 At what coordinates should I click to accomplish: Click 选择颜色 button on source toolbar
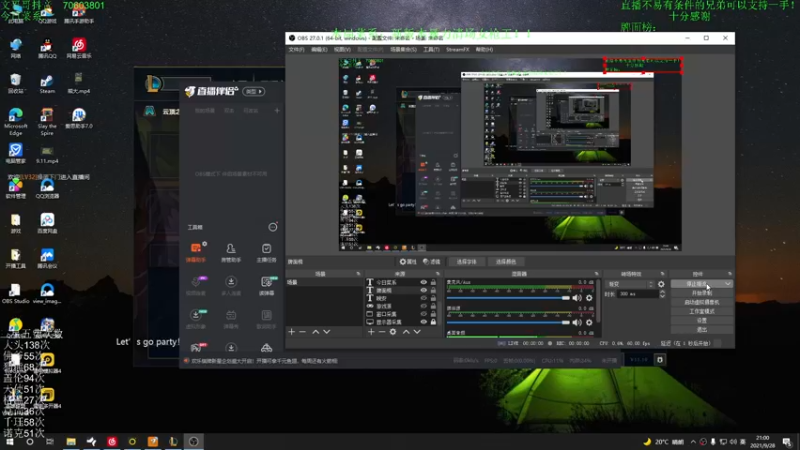pos(506,262)
